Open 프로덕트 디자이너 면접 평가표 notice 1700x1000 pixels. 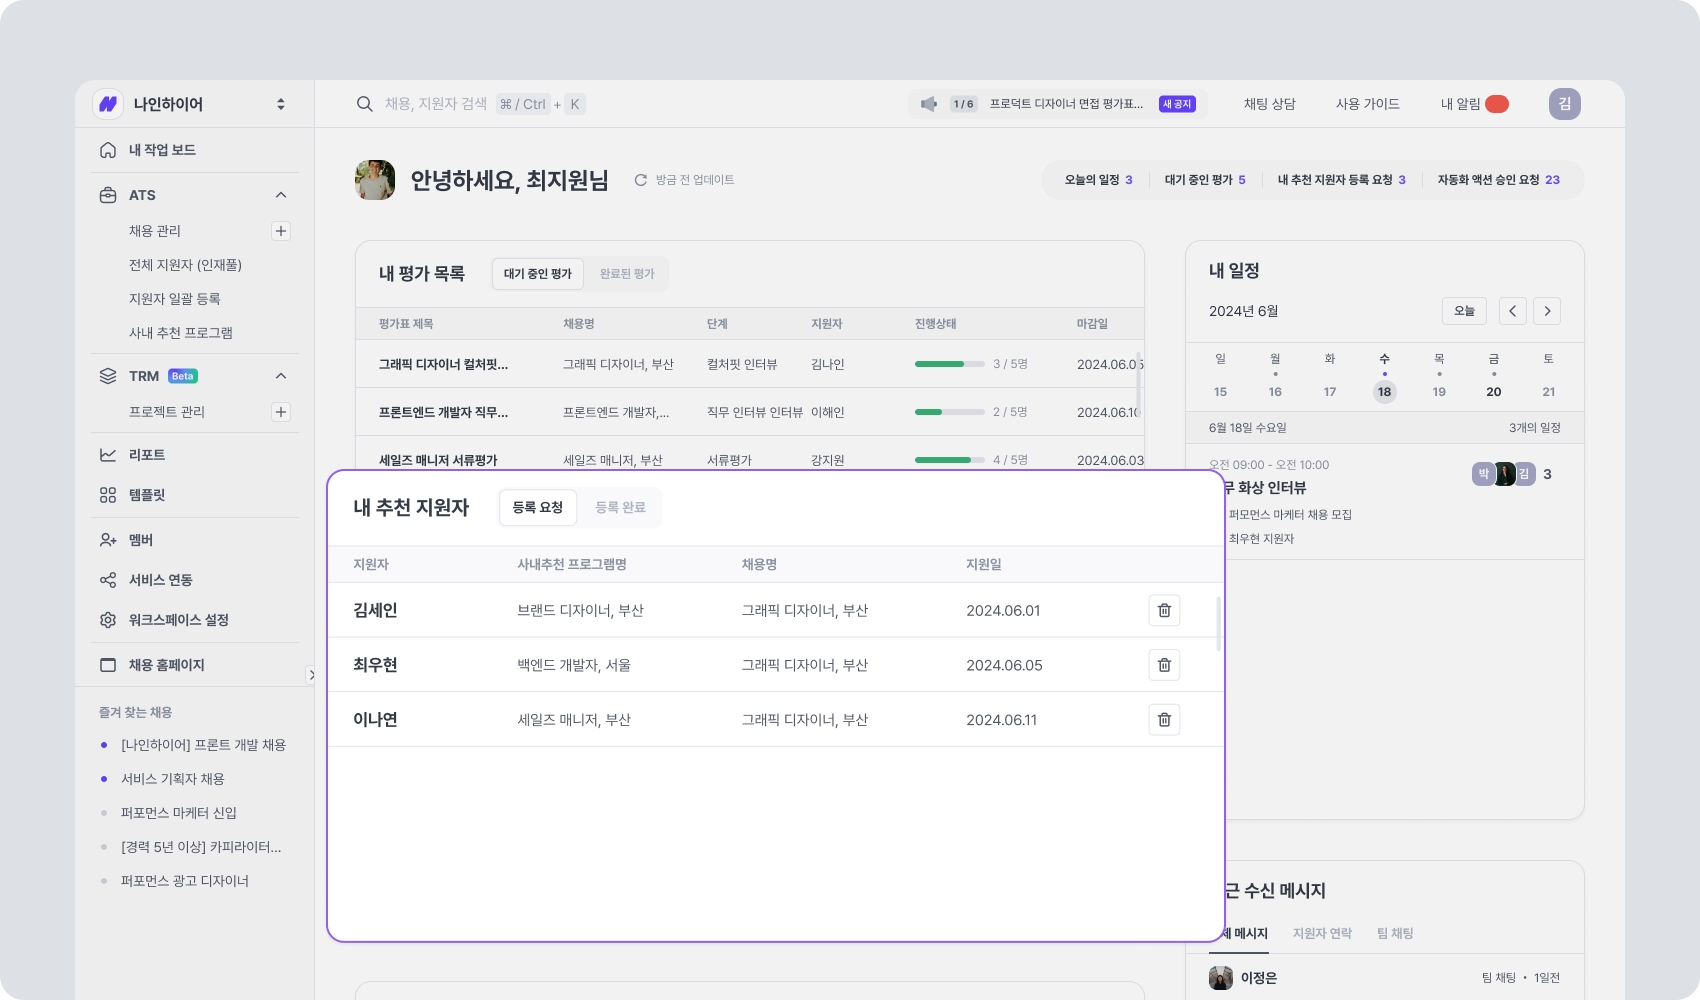click(1066, 104)
